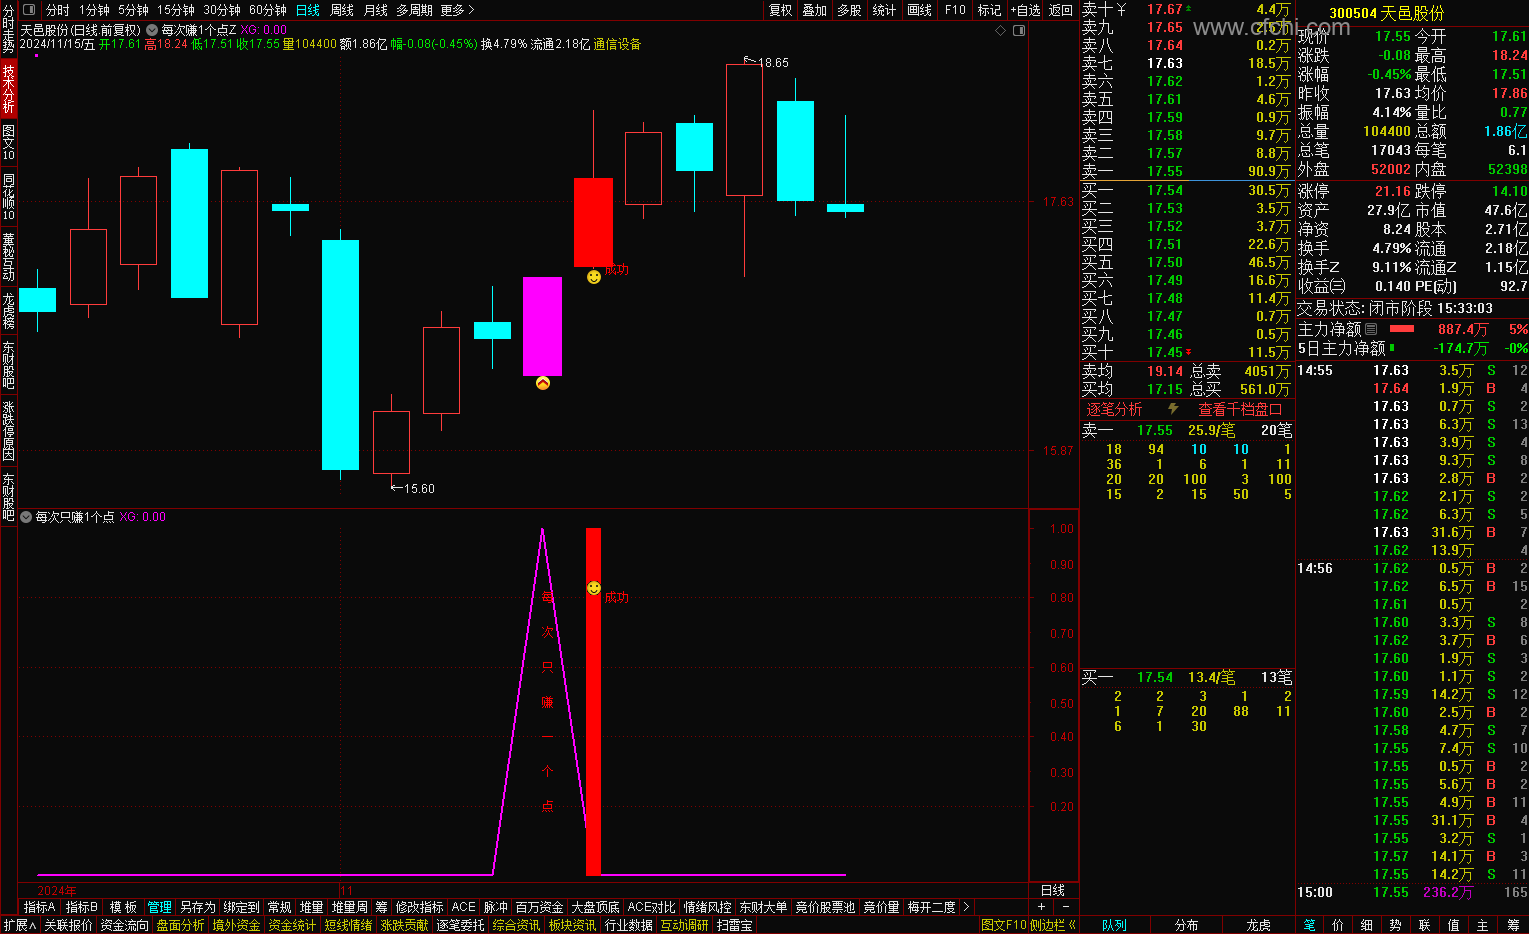Image resolution: width=1529 pixels, height=934 pixels.
Task: Open 扫雷宝 bottom tab
Action: [x=735, y=925]
